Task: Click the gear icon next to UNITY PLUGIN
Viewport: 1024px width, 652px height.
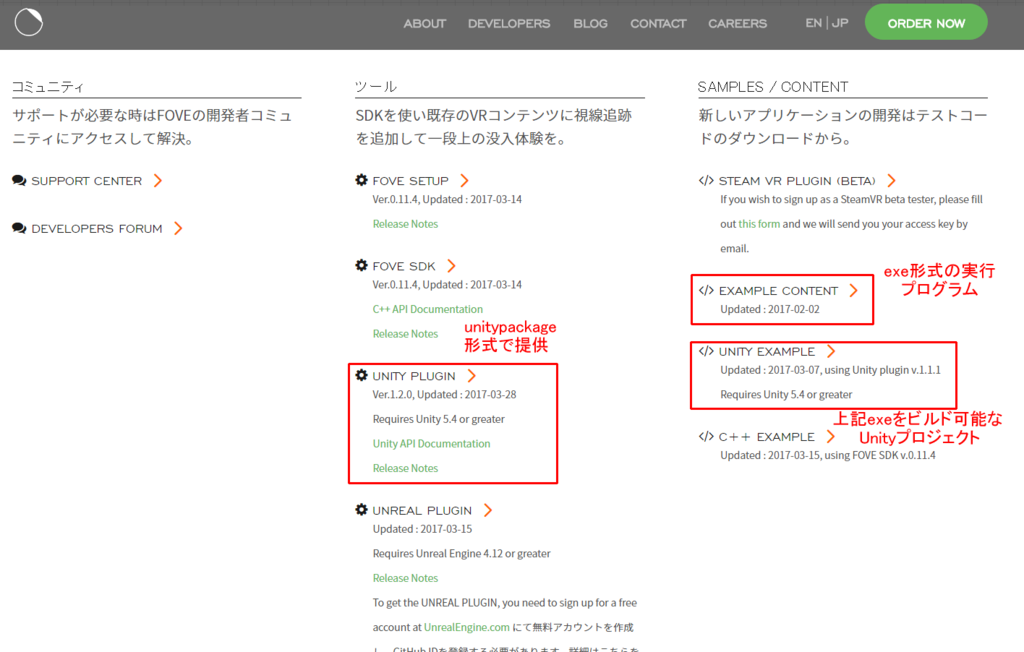Action: [361, 375]
